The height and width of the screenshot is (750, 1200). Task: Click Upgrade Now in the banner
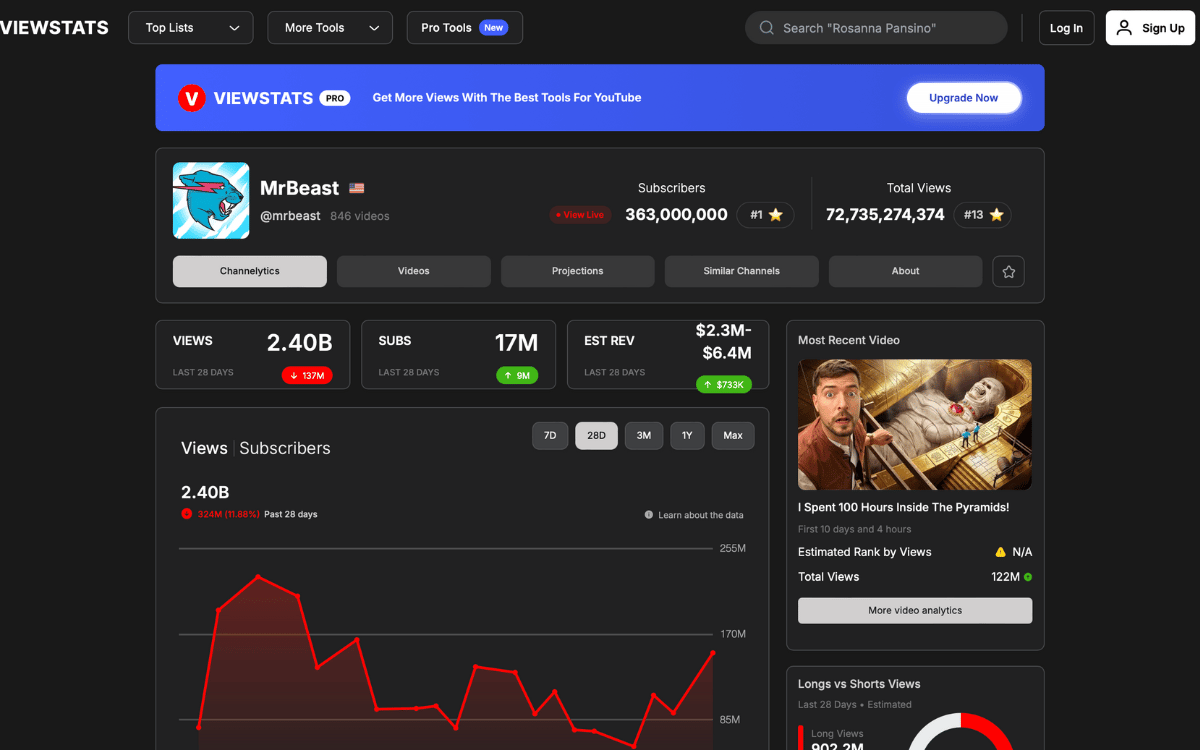(x=964, y=98)
